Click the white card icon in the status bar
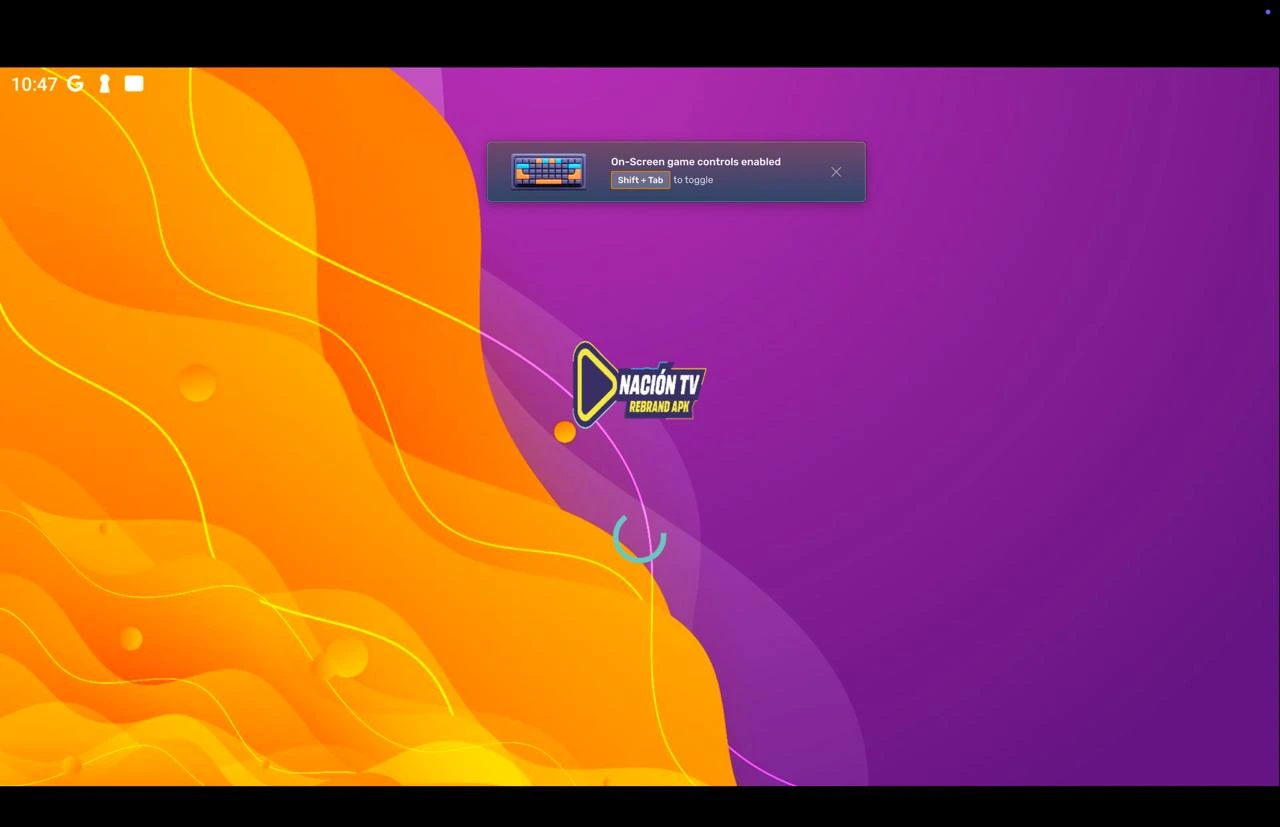Viewport: 1280px width, 827px height. point(134,84)
